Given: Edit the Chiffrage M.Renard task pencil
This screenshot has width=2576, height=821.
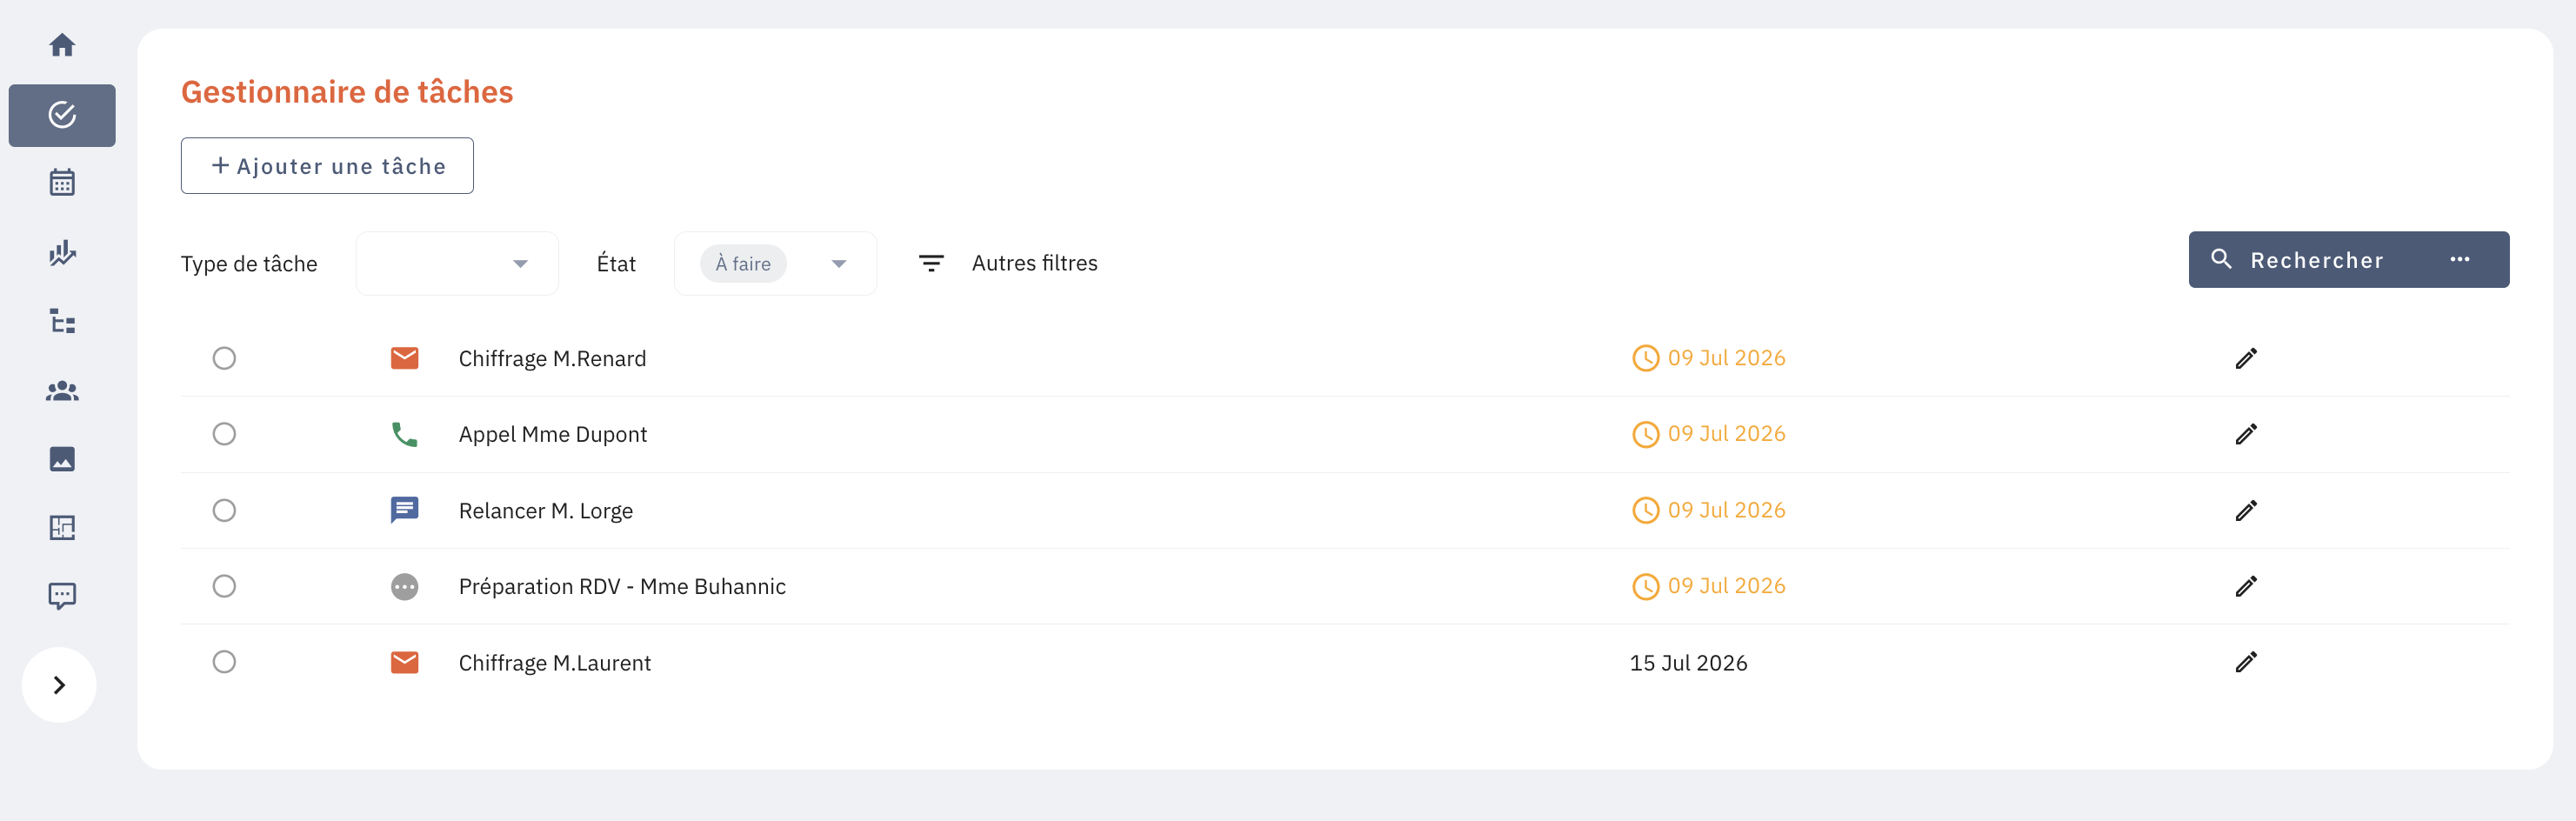Looking at the screenshot, I should tap(2246, 358).
